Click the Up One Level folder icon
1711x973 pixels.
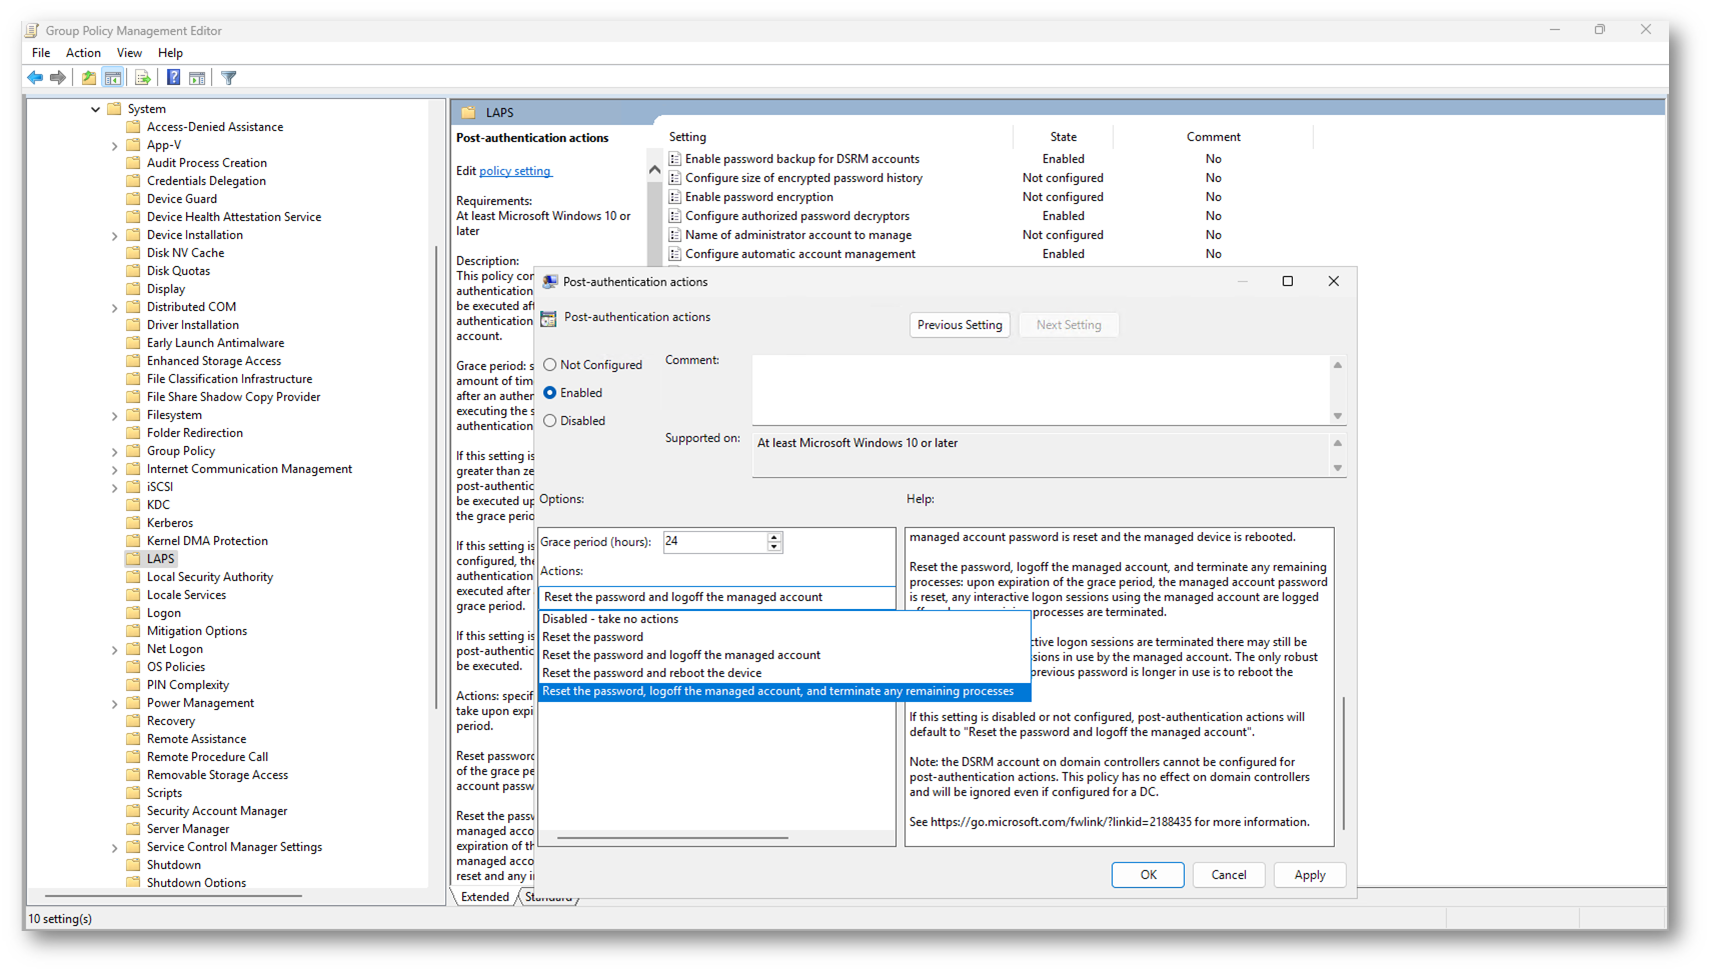click(89, 78)
